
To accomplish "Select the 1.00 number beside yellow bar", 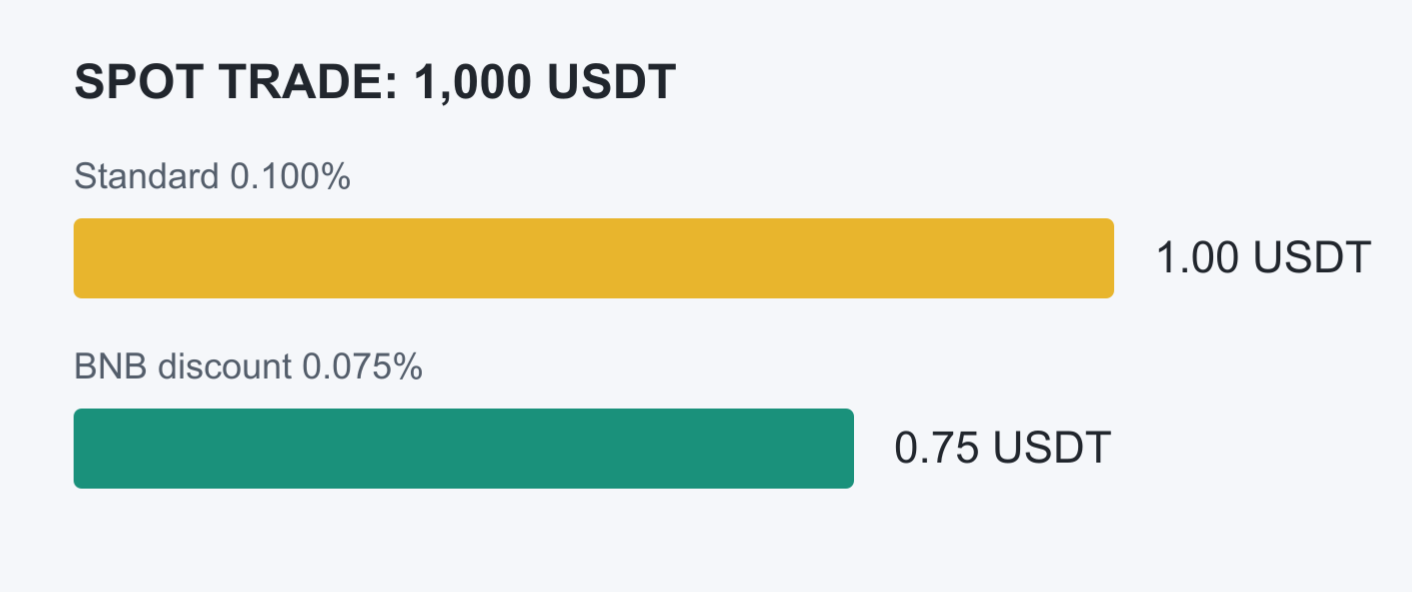I will [x=1198, y=258].
